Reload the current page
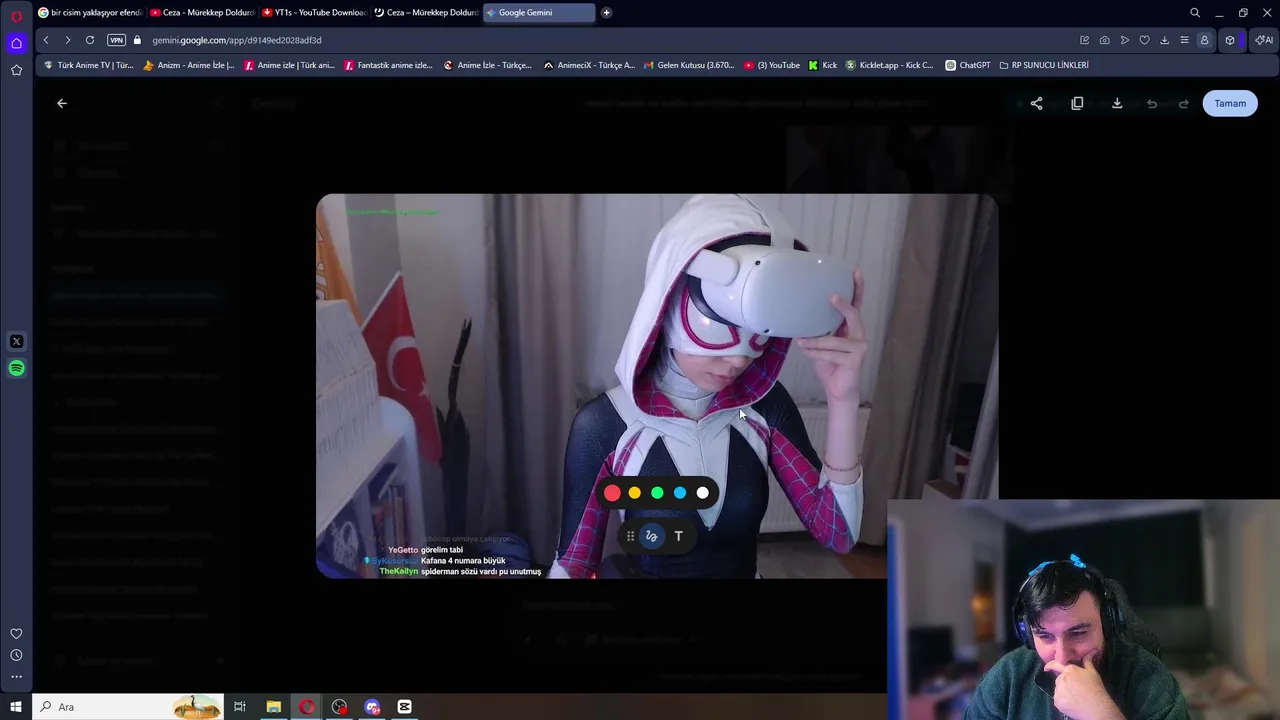1280x720 pixels. point(90,40)
